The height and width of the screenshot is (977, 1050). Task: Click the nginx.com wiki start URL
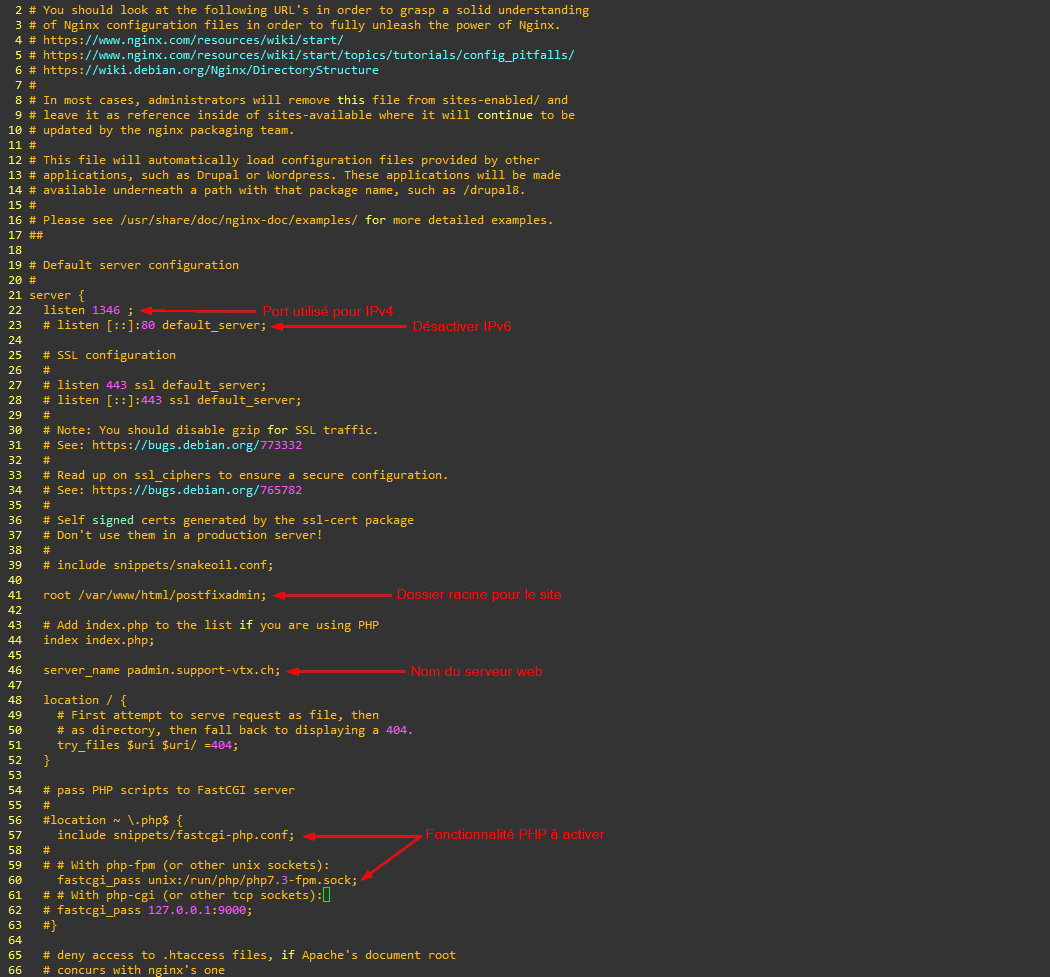click(x=193, y=40)
